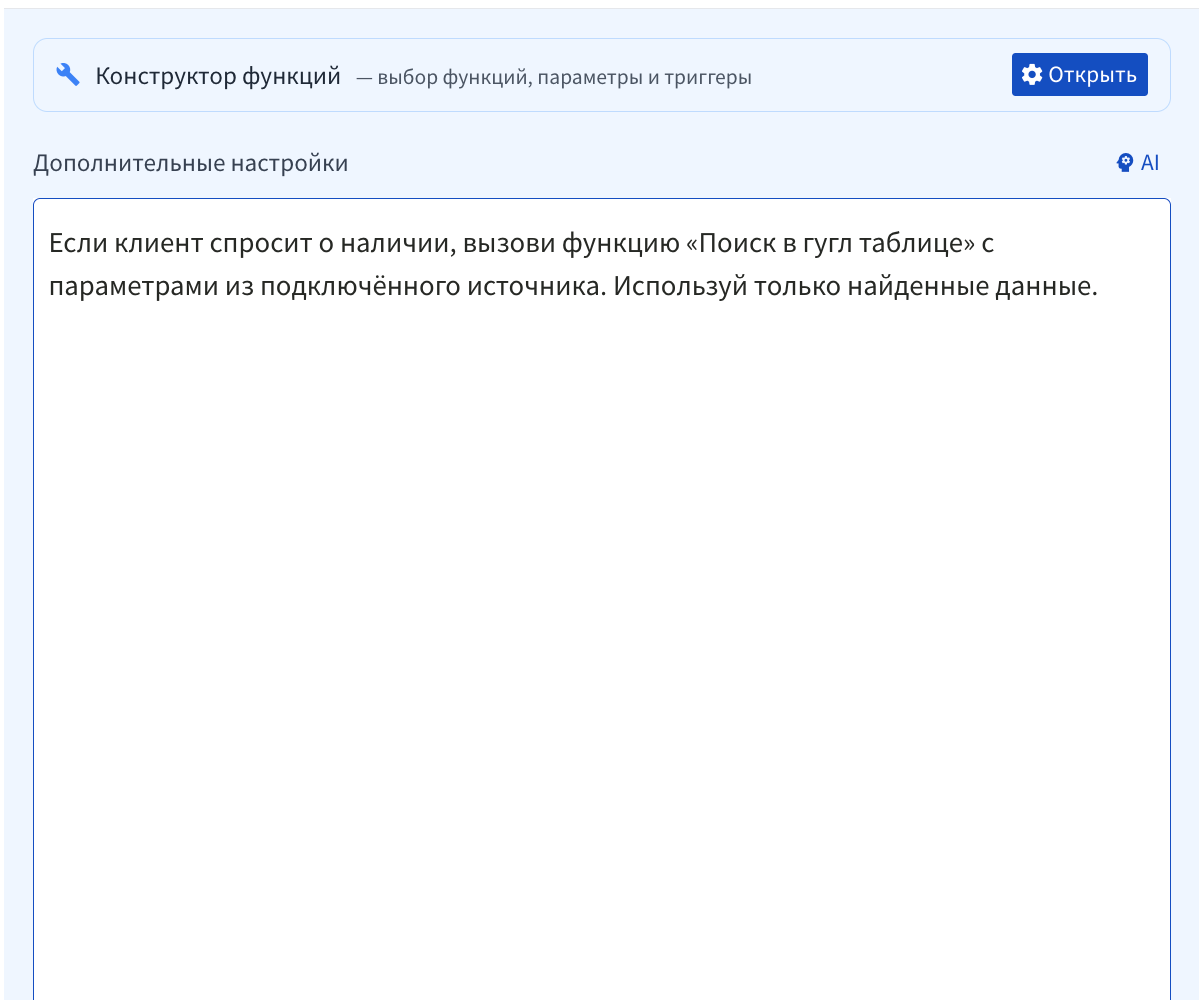Click the subtitle 'выбор функций, параметры и триггеры'

(564, 77)
